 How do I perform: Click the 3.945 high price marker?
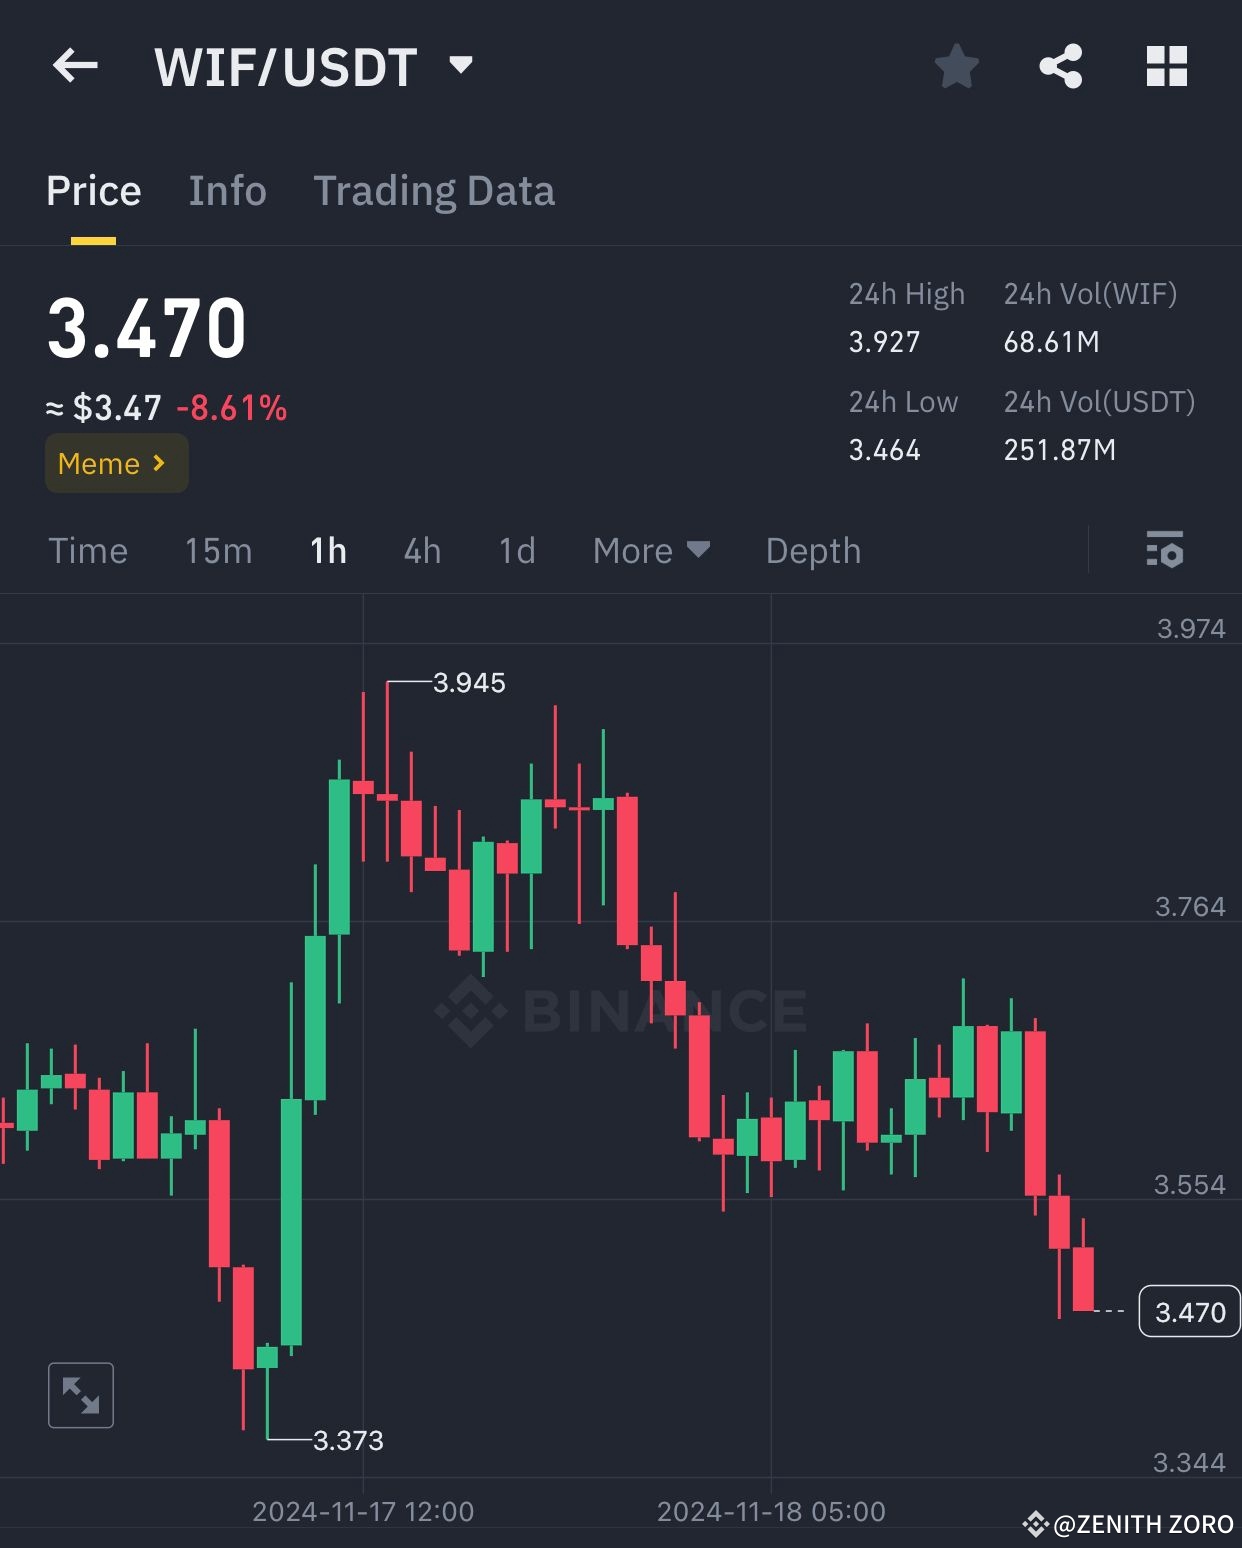pos(471,683)
